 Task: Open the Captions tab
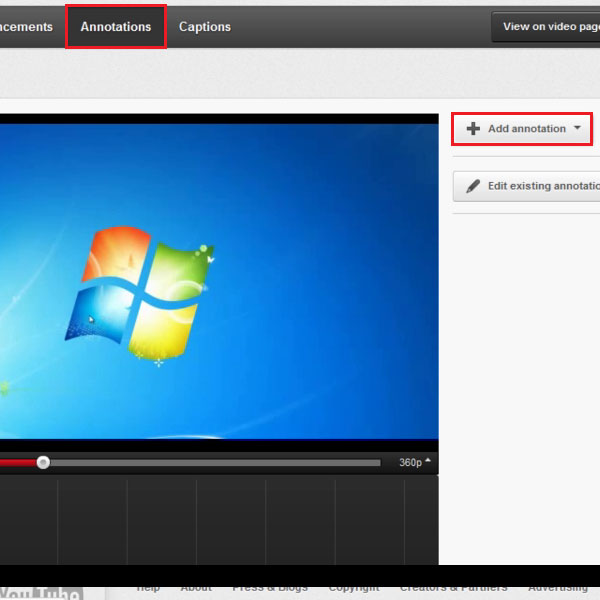coord(205,27)
